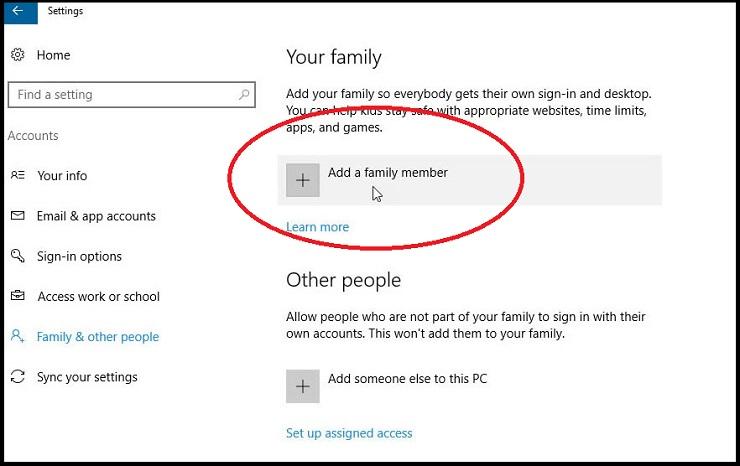Click Add someone else to this PC
Screen dimensions: 740x466
[407, 379]
